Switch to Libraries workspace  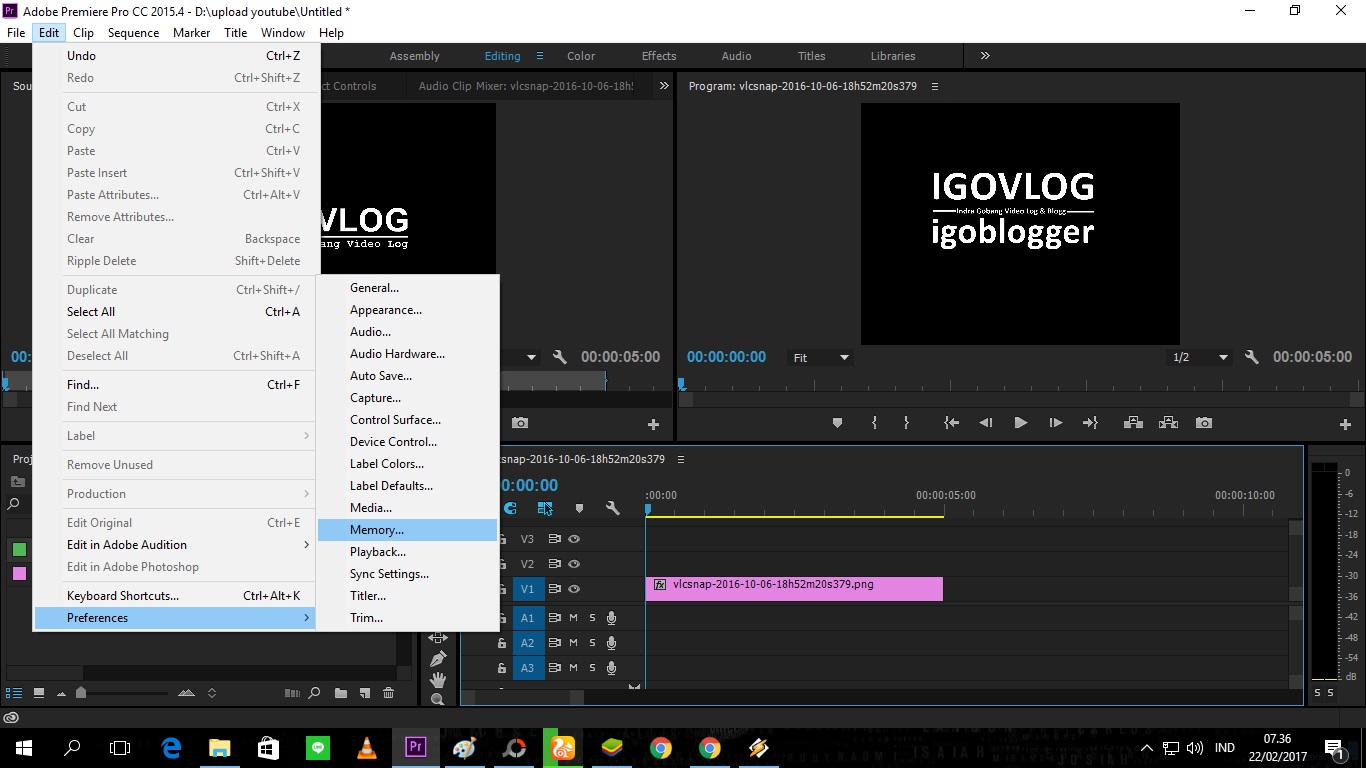[893, 56]
